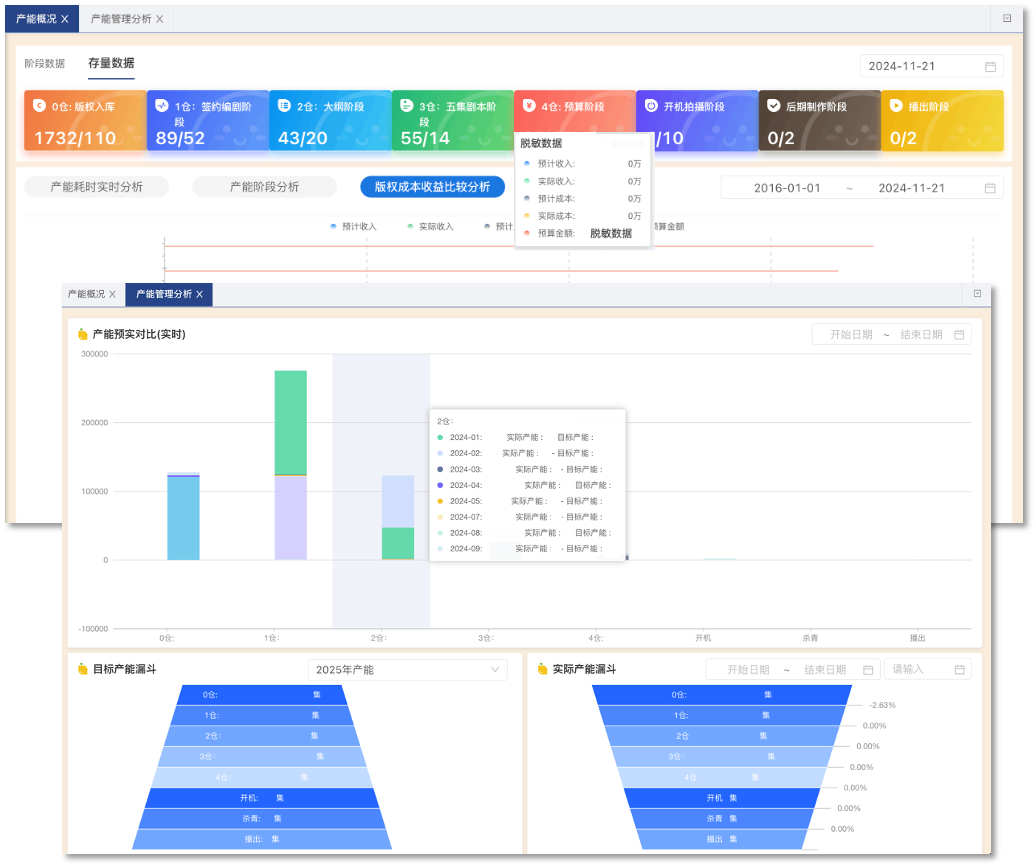Toggle the 实际收入 legend item in the chart
Screen dimensions: 1036x868
pos(430,227)
